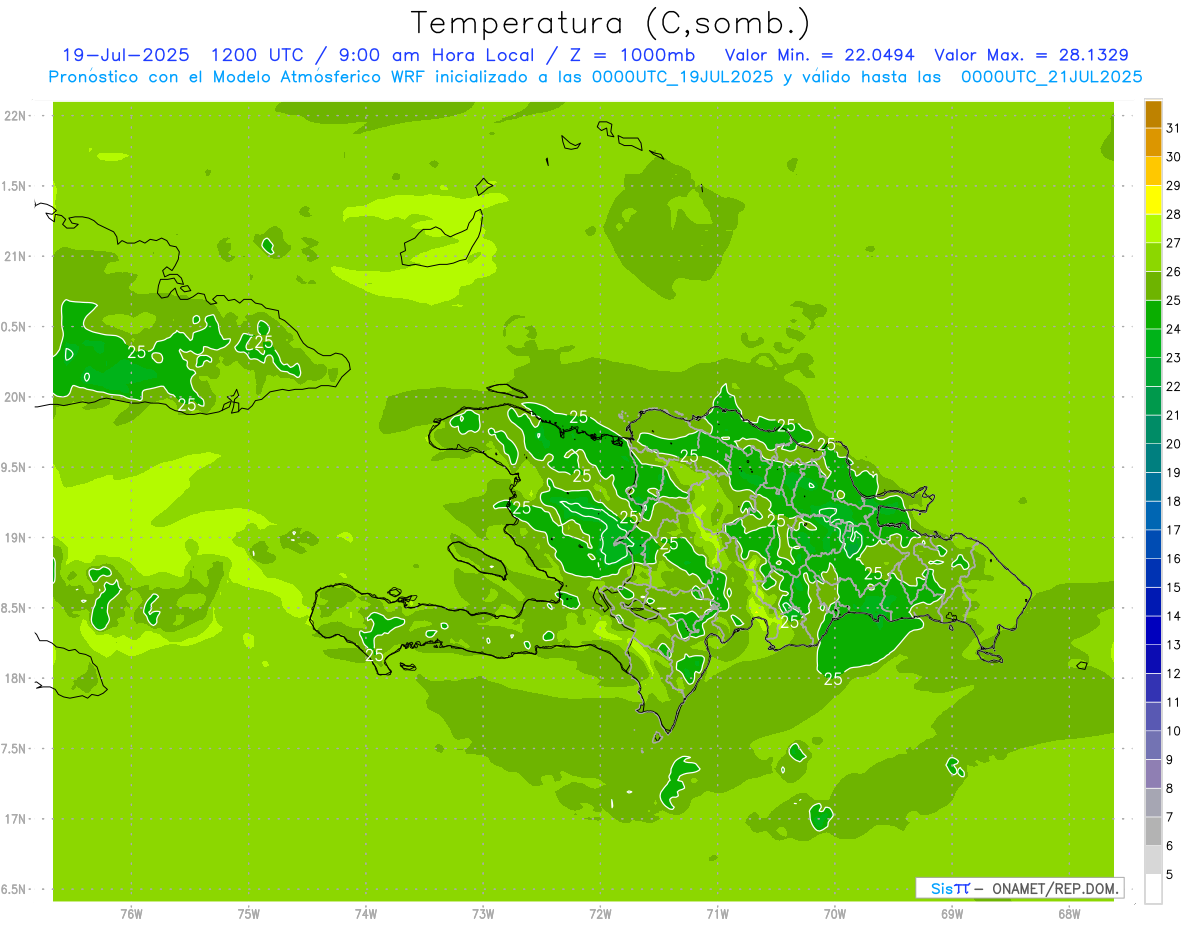Click the legend value 31
The image size is (1200, 927).
(x=1173, y=128)
